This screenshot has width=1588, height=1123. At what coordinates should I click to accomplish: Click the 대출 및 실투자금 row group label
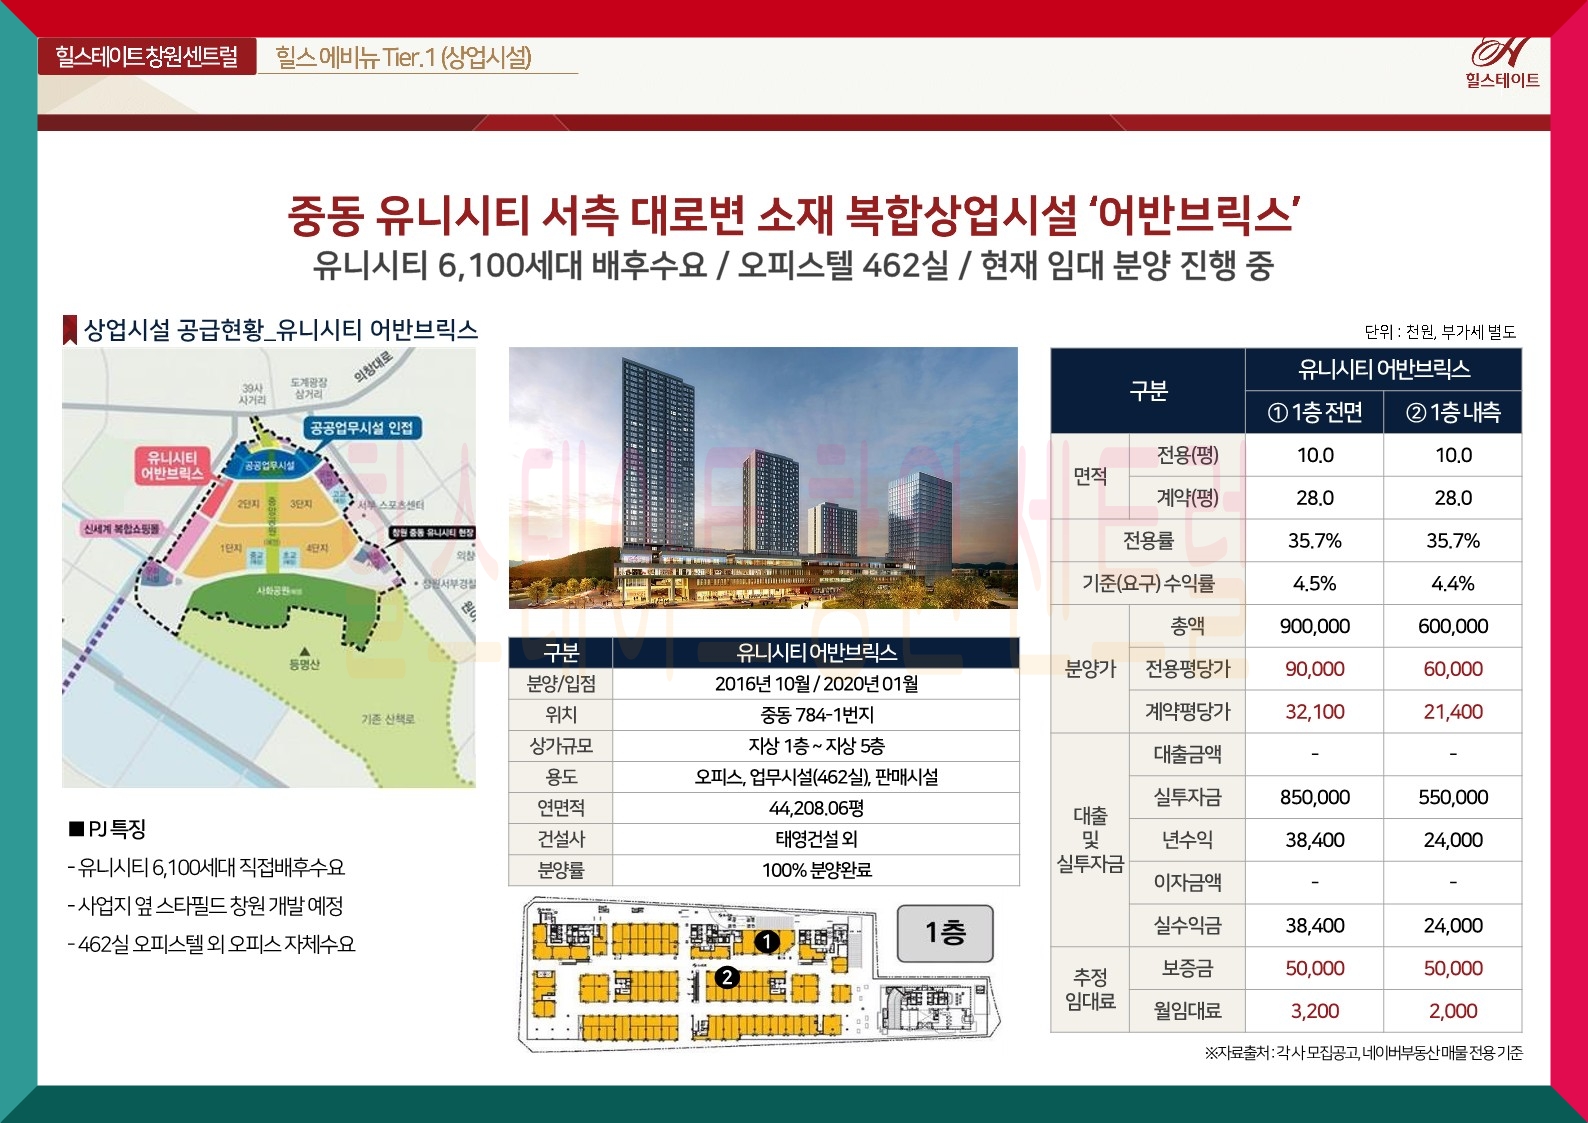pos(1090,840)
